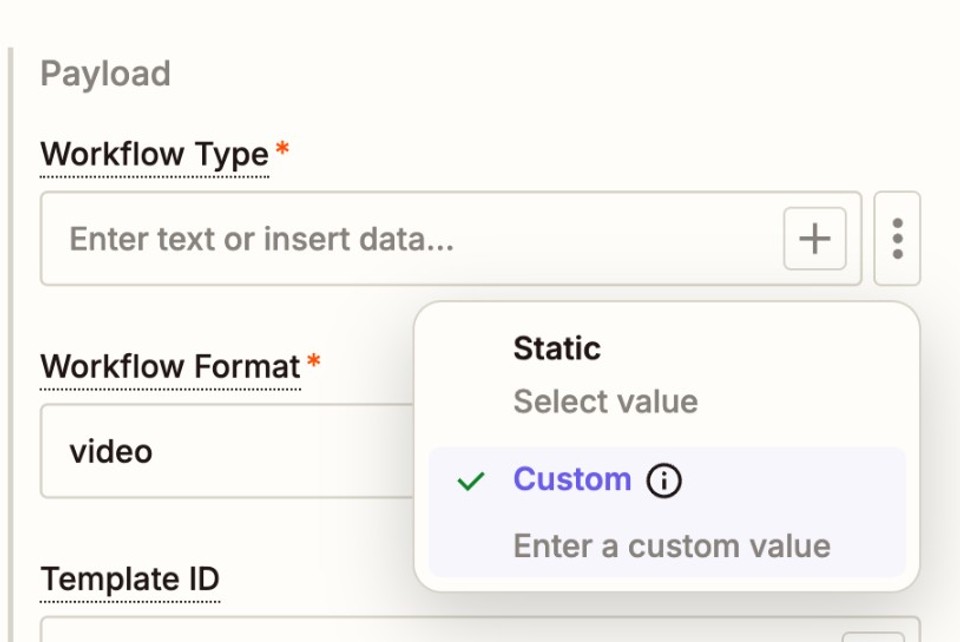Viewport: 960px width, 642px height.
Task: Click the Payload section heading
Action: pyautogui.click(x=105, y=75)
